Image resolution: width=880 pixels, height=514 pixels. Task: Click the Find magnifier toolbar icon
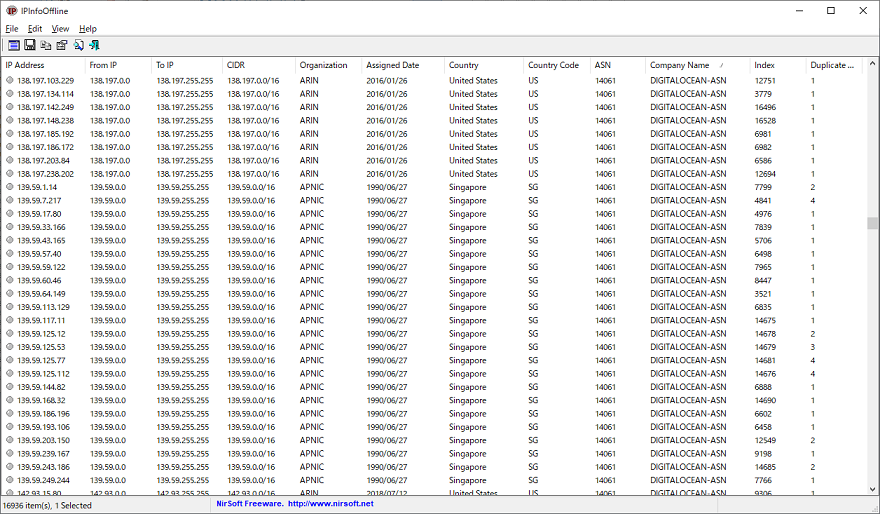tap(79, 45)
